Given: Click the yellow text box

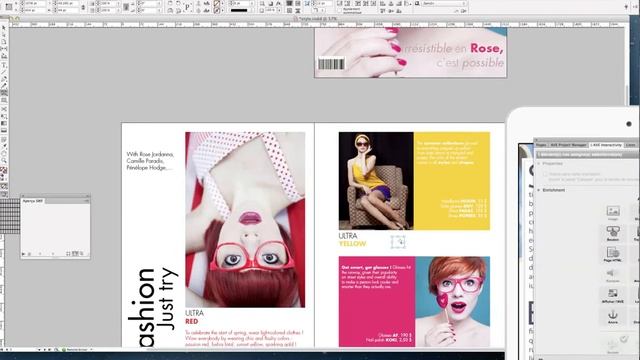Looking at the screenshot, I should pyautogui.click(x=452, y=181).
